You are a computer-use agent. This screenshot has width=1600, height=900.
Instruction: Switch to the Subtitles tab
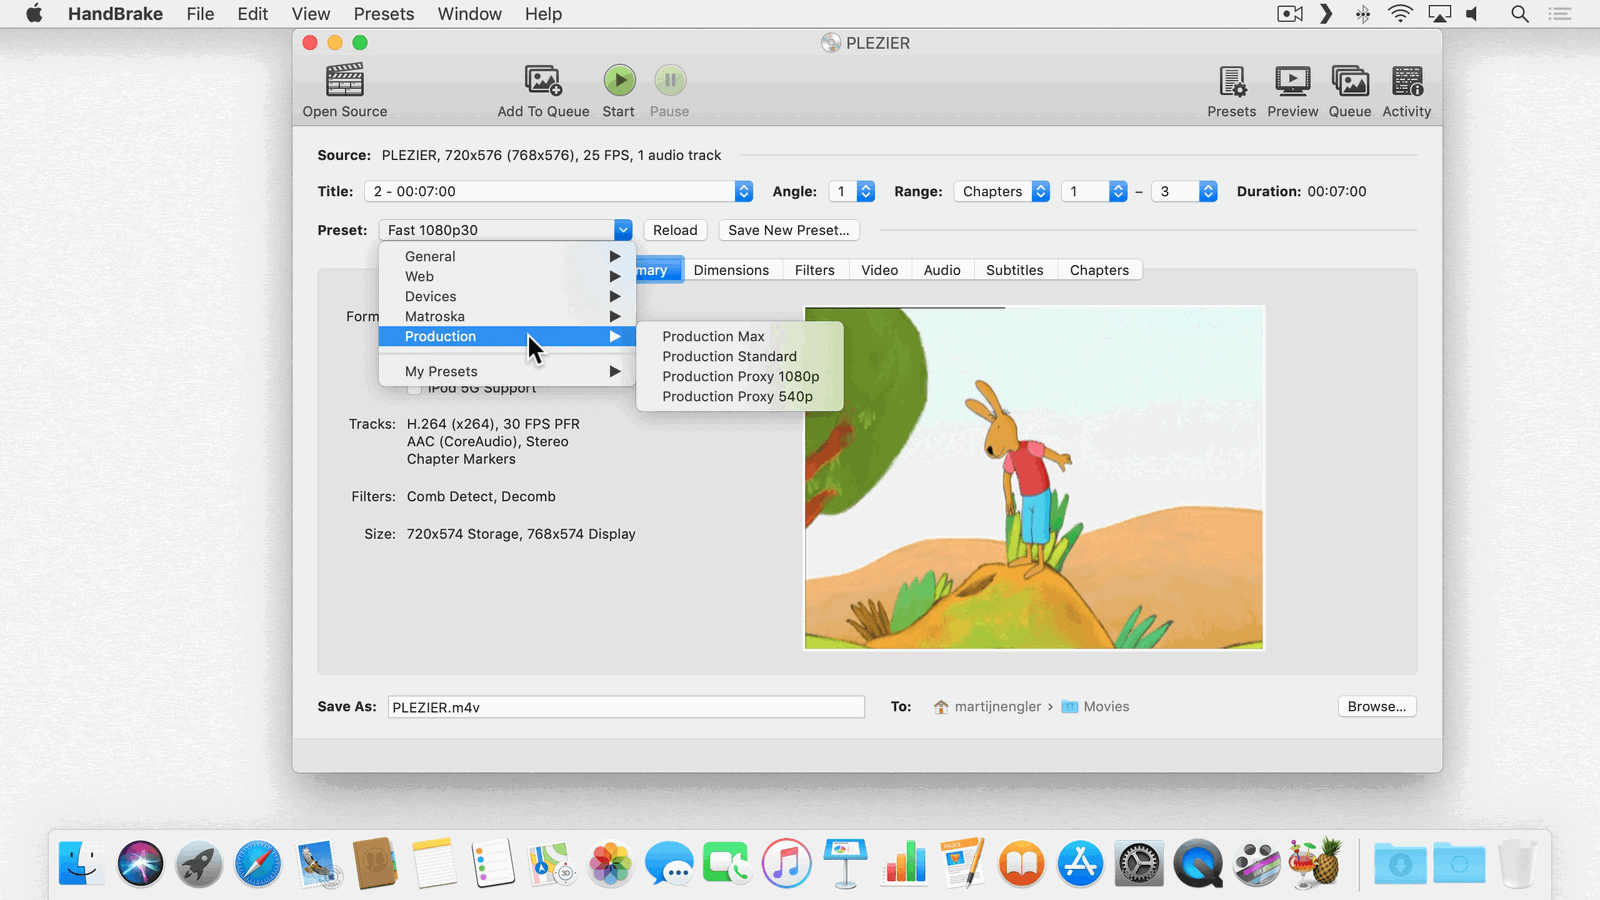click(1015, 270)
